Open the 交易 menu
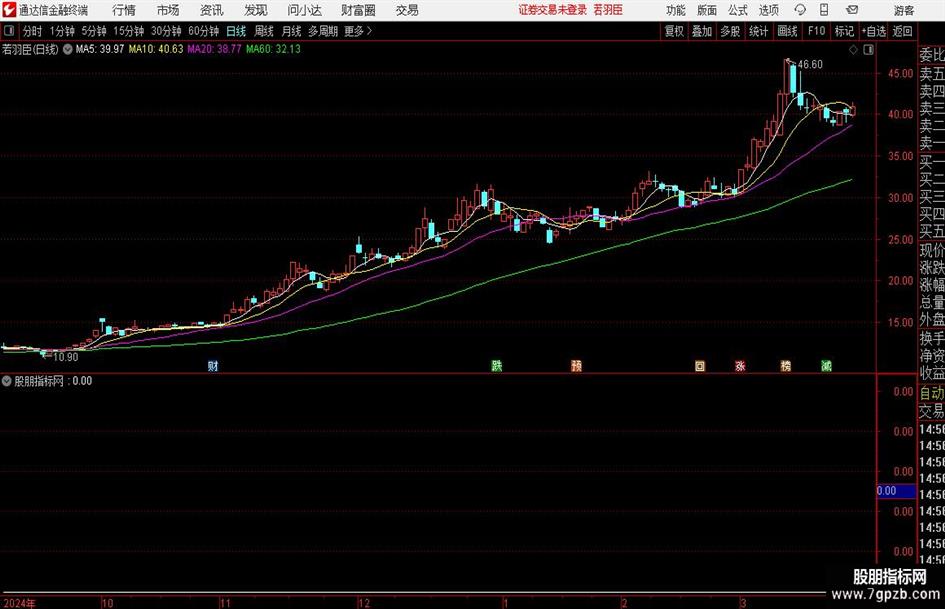Image resolution: width=945 pixels, height=609 pixels. [407, 10]
